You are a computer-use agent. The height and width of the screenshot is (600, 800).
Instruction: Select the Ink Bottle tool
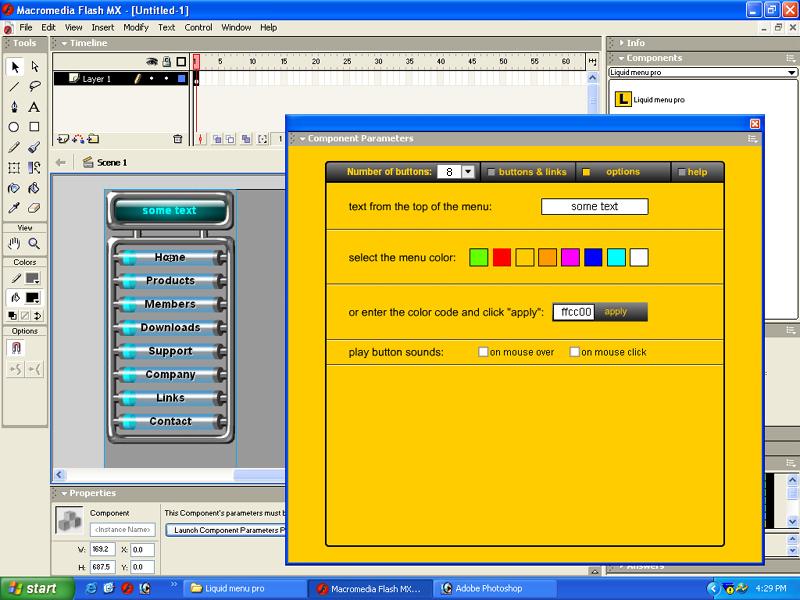click(x=14, y=188)
